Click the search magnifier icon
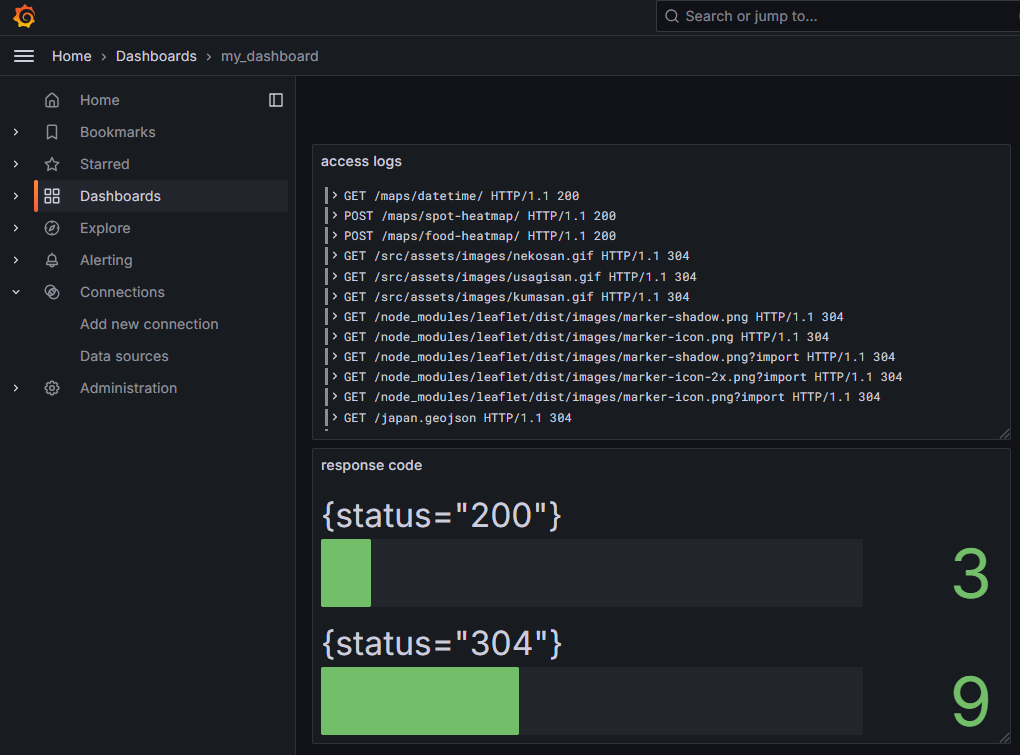The height and width of the screenshot is (755, 1020). 672,16
